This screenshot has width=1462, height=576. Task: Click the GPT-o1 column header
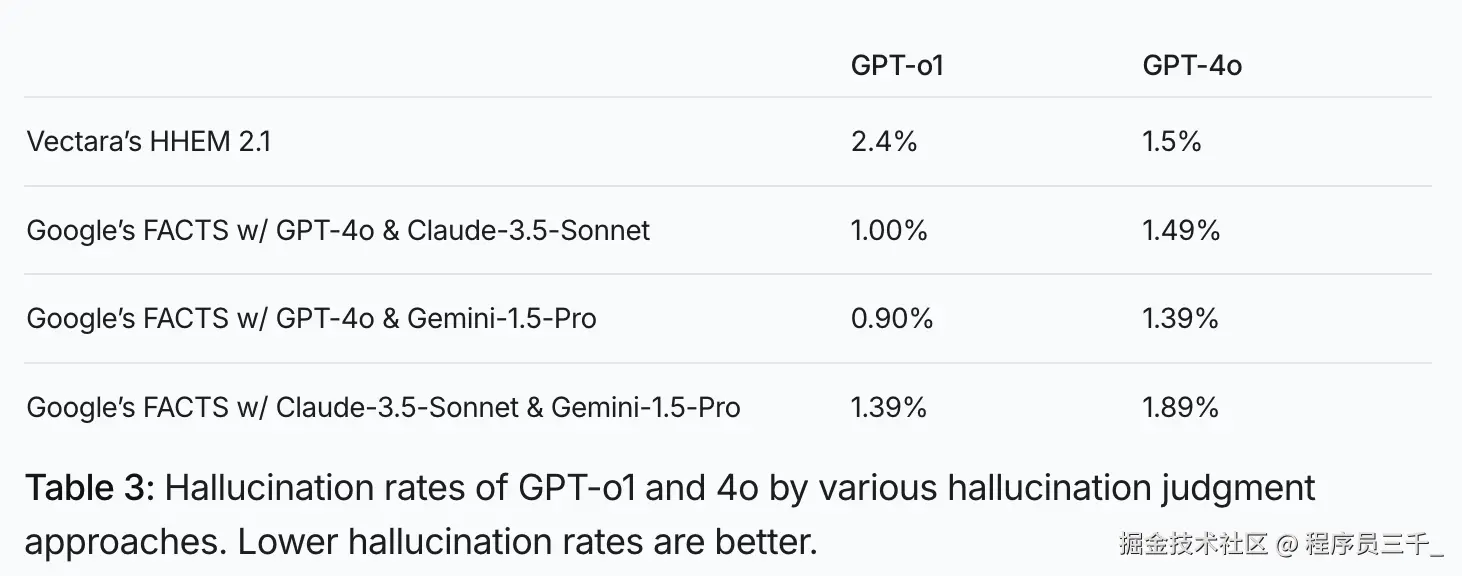[897, 66]
